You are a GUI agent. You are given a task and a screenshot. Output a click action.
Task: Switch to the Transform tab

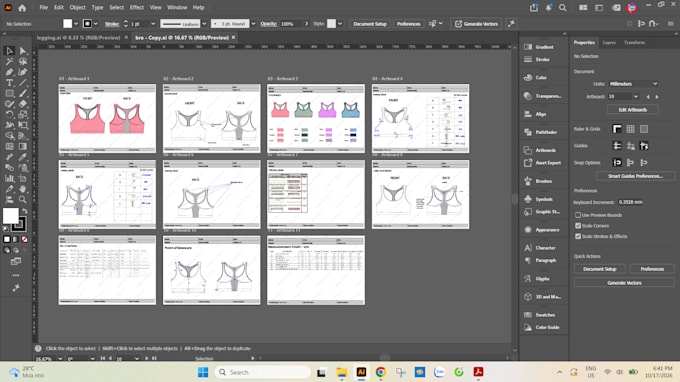(x=634, y=42)
